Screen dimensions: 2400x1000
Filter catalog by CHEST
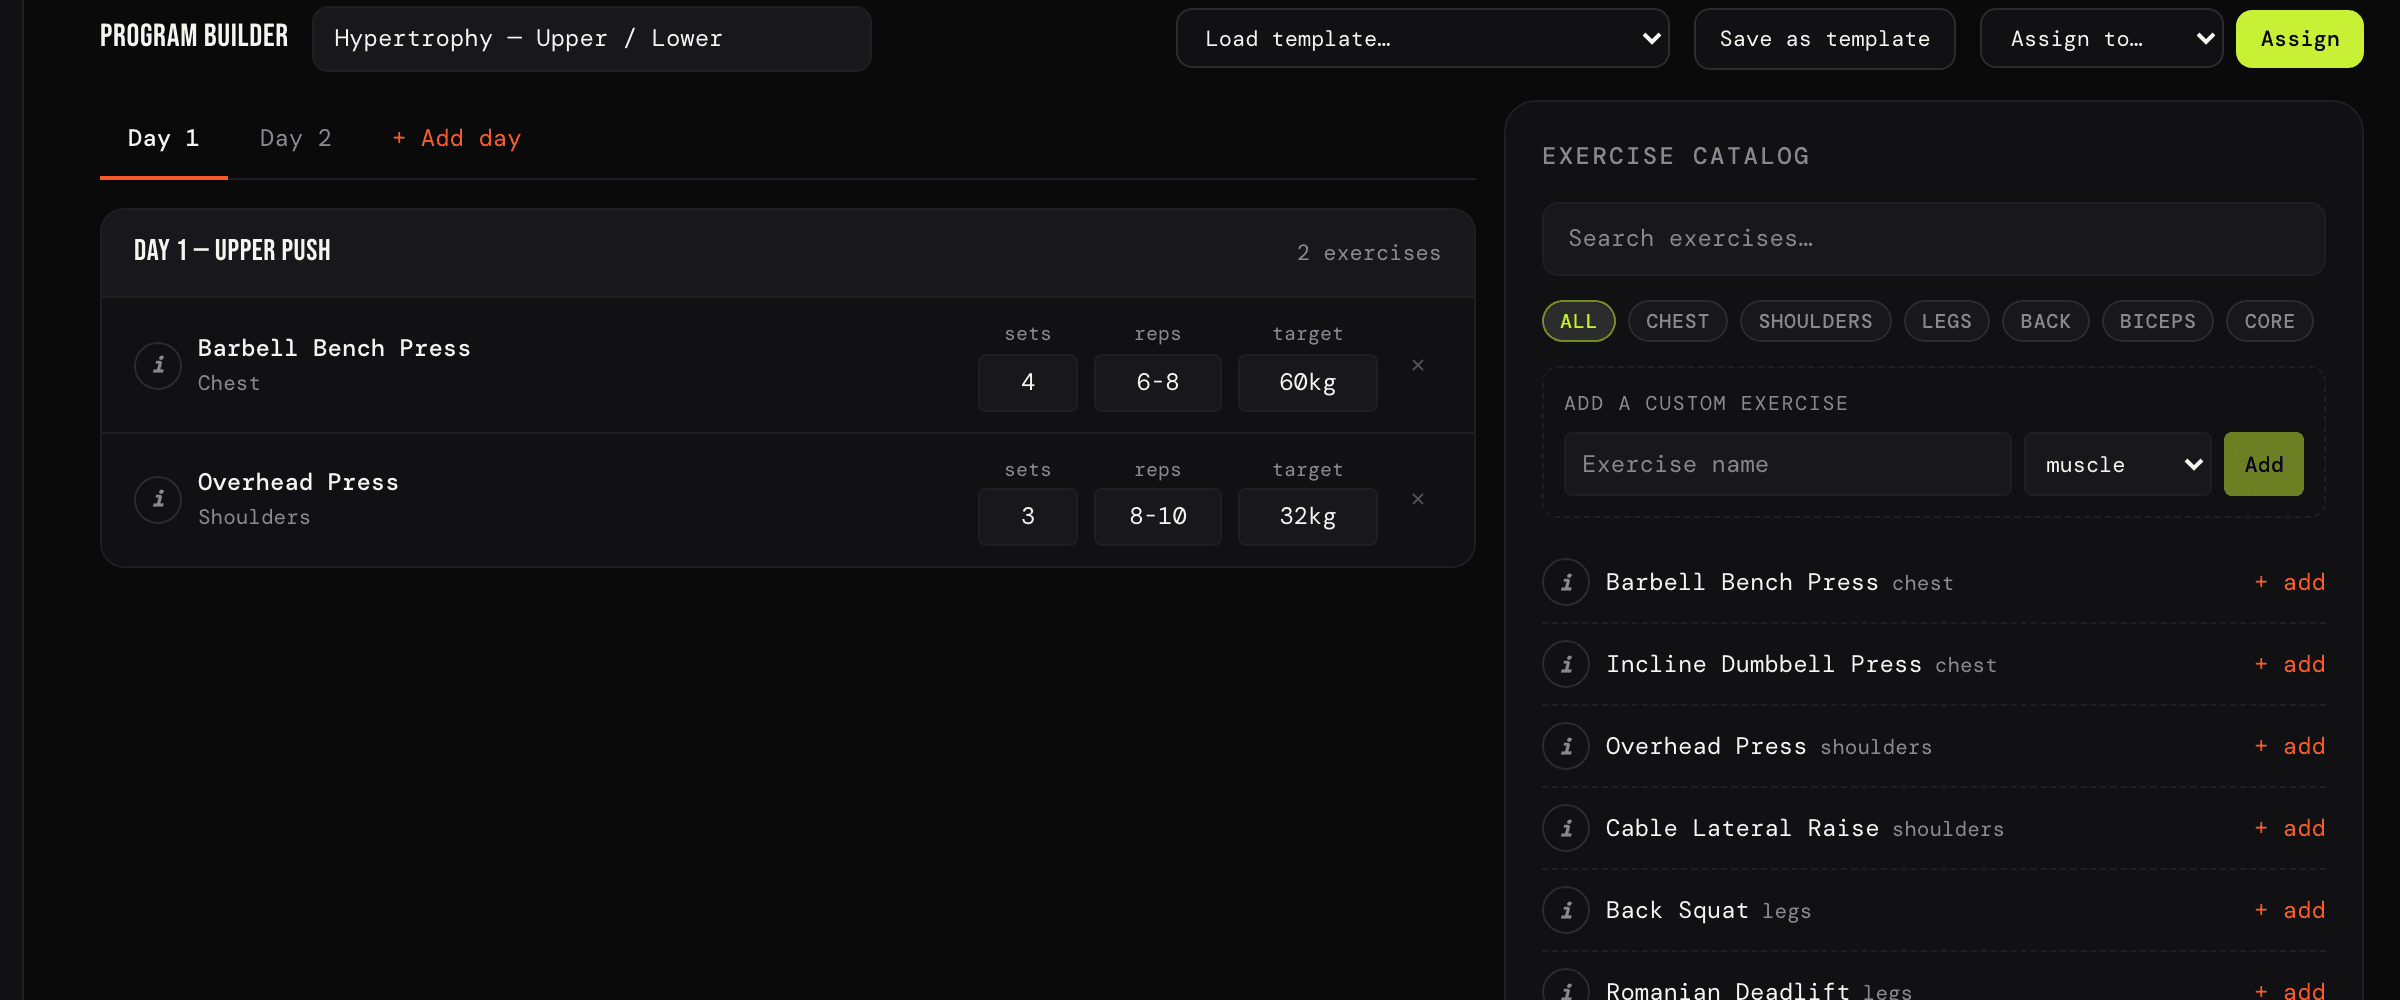(1678, 321)
